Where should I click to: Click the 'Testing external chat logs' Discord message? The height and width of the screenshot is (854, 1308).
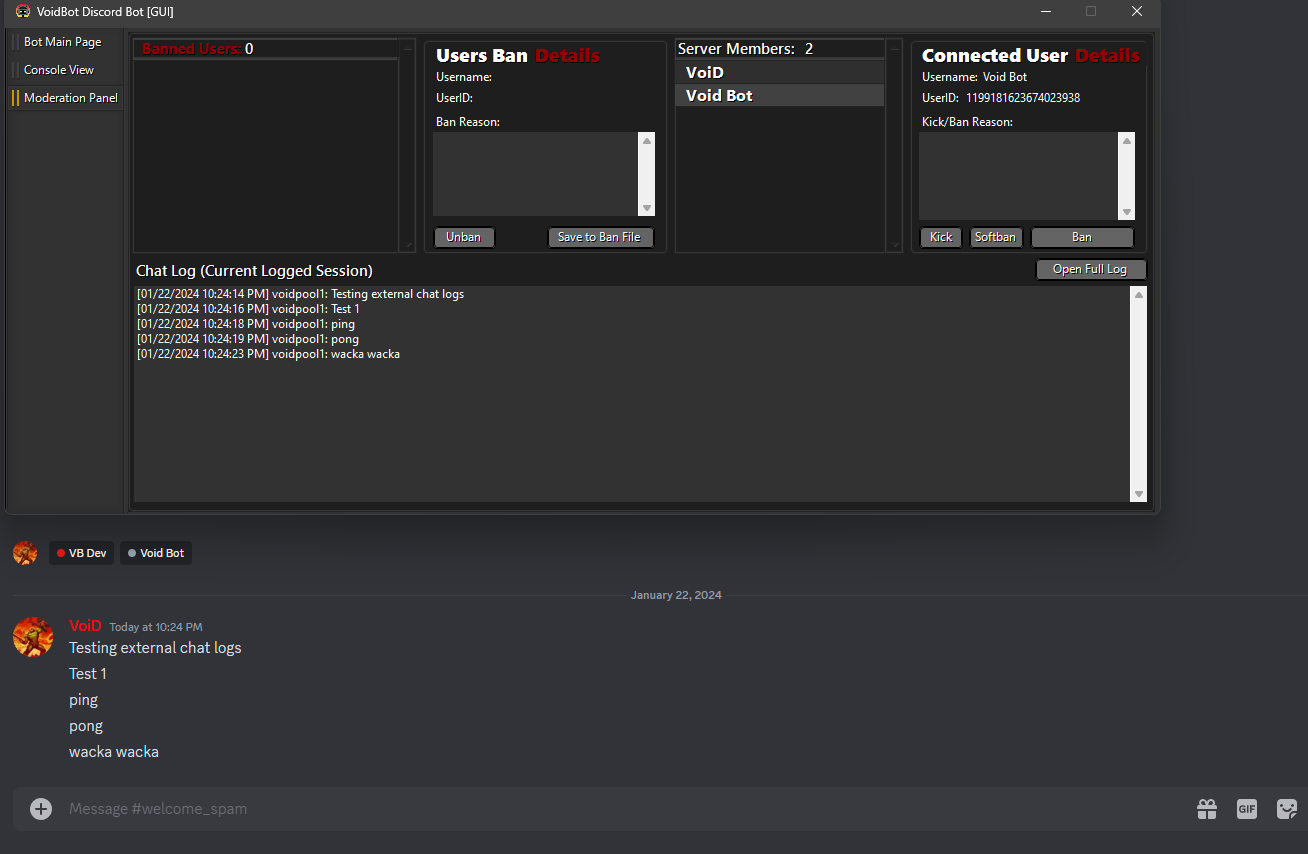[x=155, y=648]
